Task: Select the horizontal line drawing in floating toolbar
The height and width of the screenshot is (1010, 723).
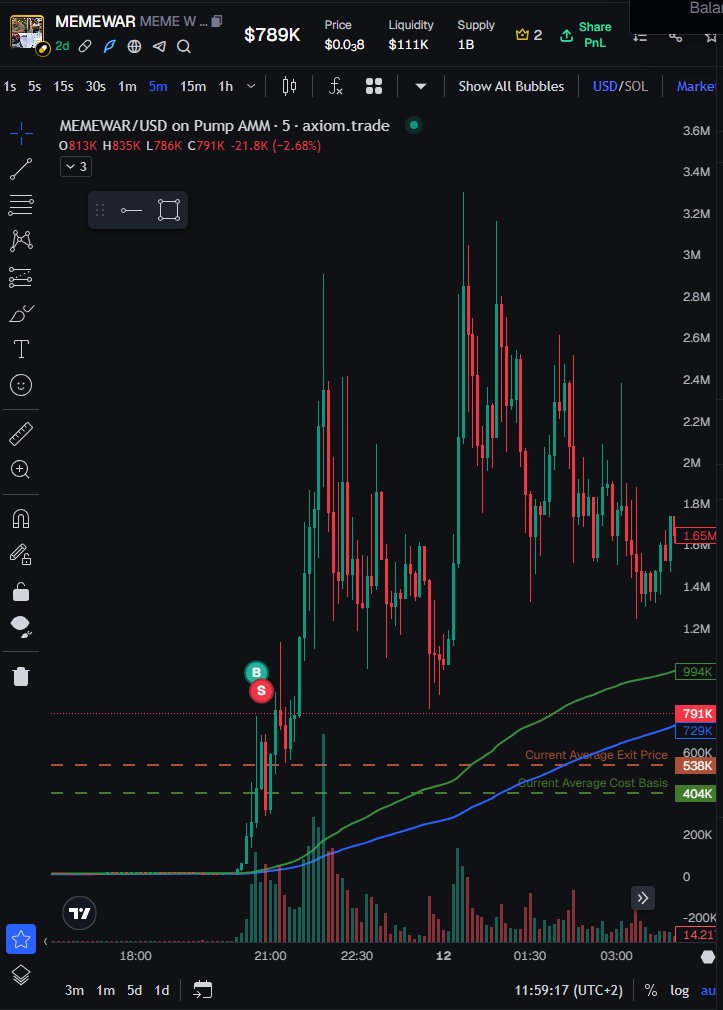Action: (131, 210)
